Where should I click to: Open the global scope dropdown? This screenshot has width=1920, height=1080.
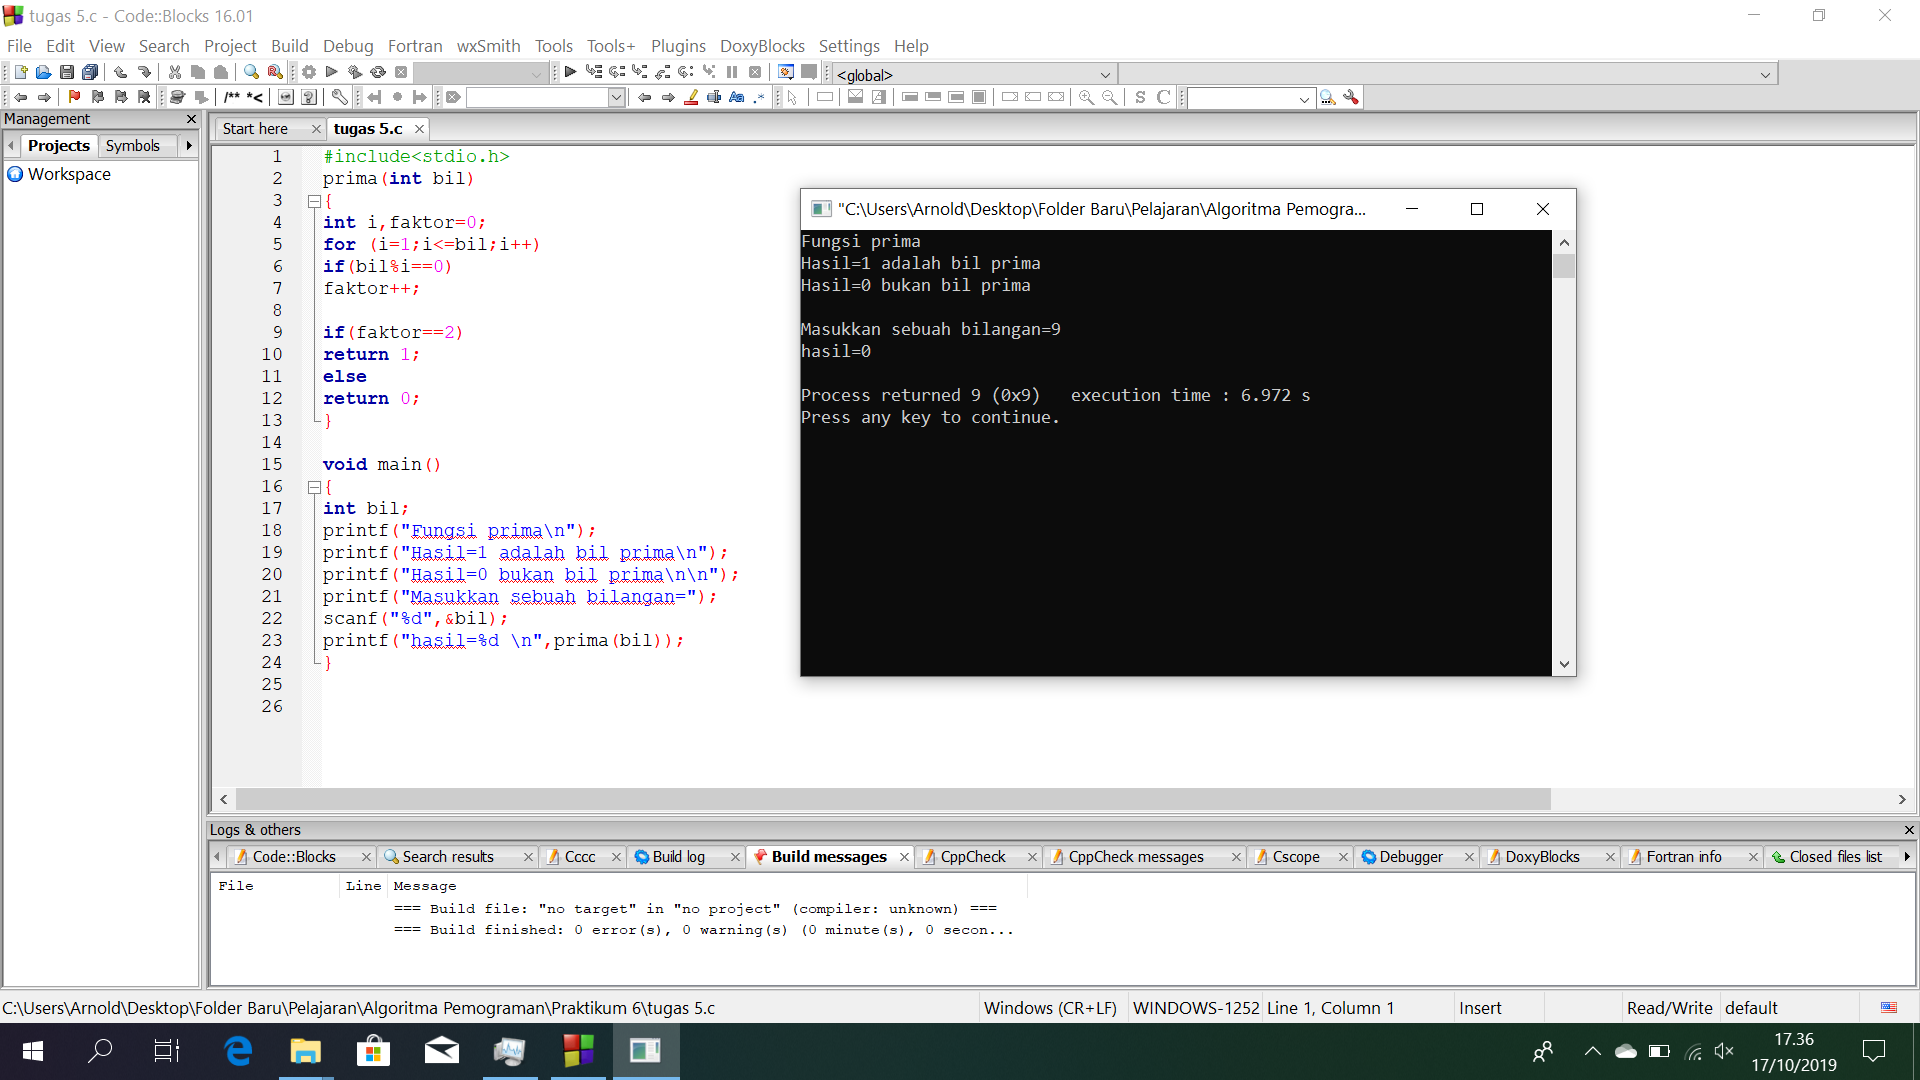pos(1105,74)
